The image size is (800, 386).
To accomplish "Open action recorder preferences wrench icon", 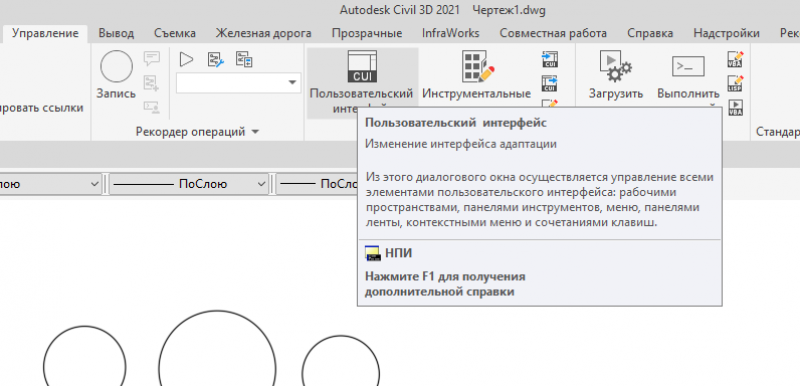I will coord(216,60).
